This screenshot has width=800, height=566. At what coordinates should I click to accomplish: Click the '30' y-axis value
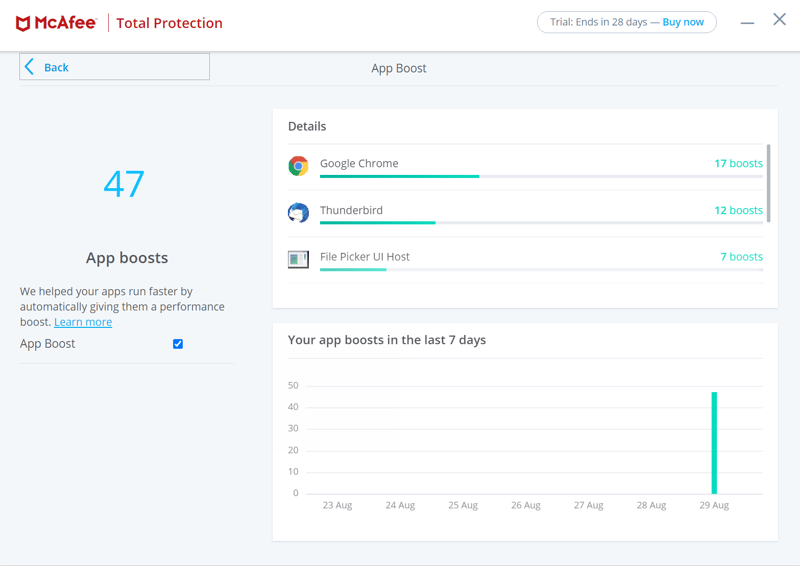coord(293,428)
